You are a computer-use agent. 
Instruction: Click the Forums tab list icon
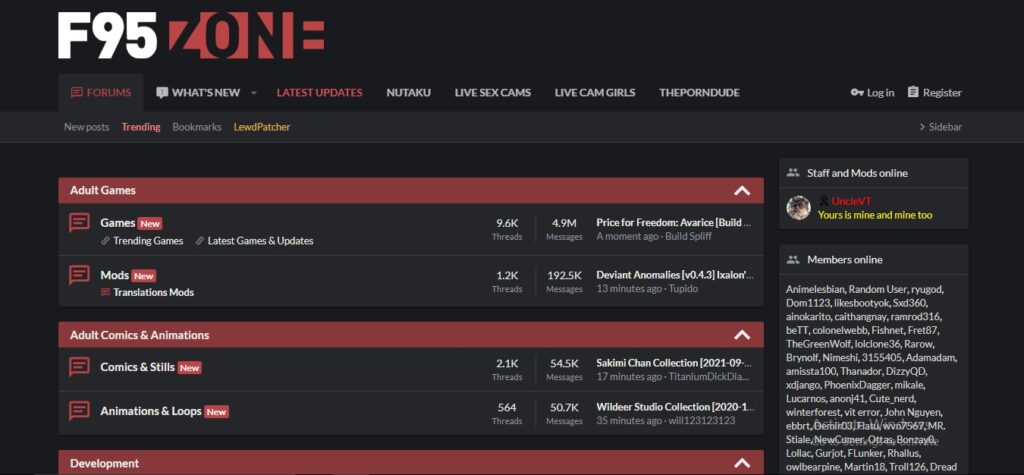tap(76, 93)
